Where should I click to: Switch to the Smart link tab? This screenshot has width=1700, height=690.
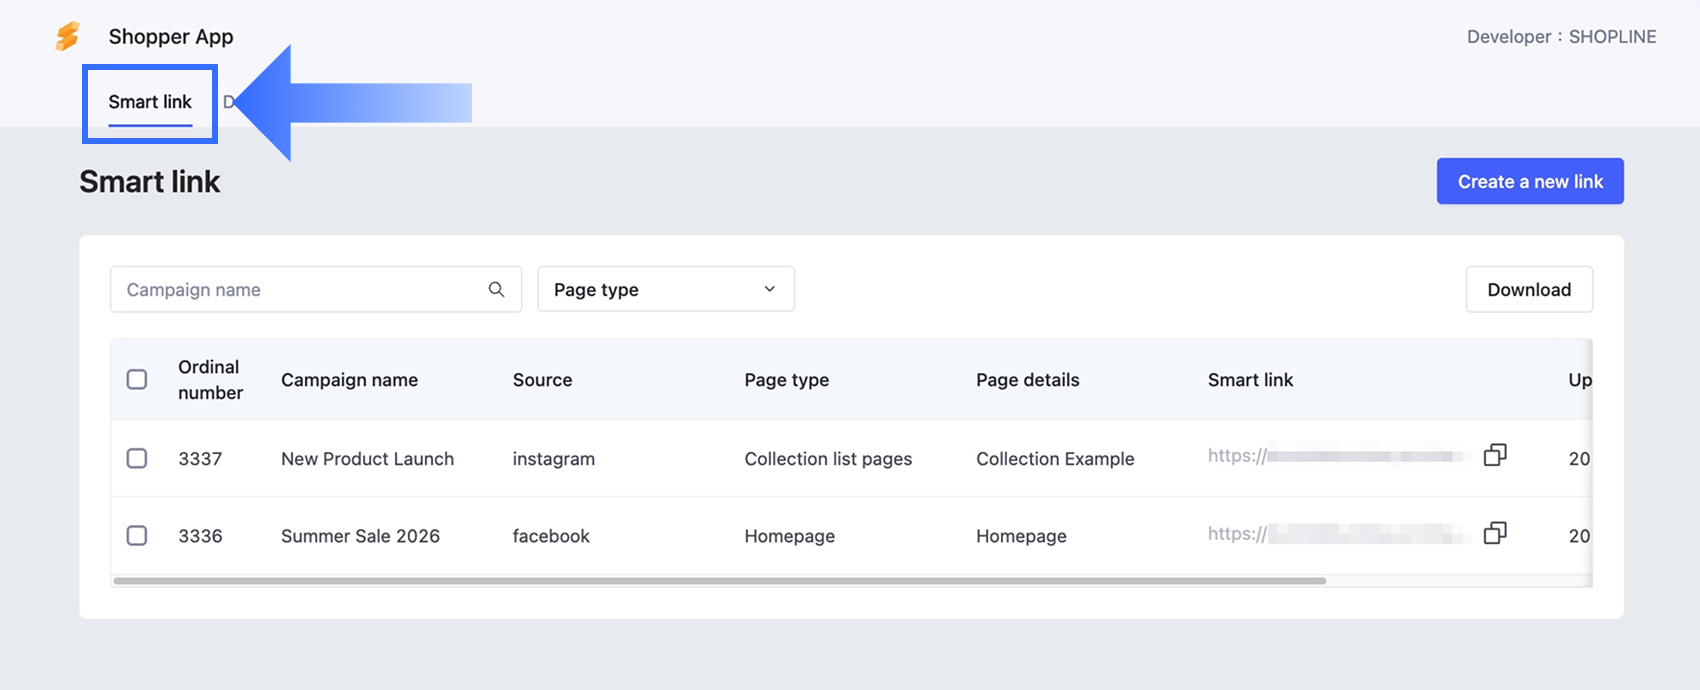[150, 102]
